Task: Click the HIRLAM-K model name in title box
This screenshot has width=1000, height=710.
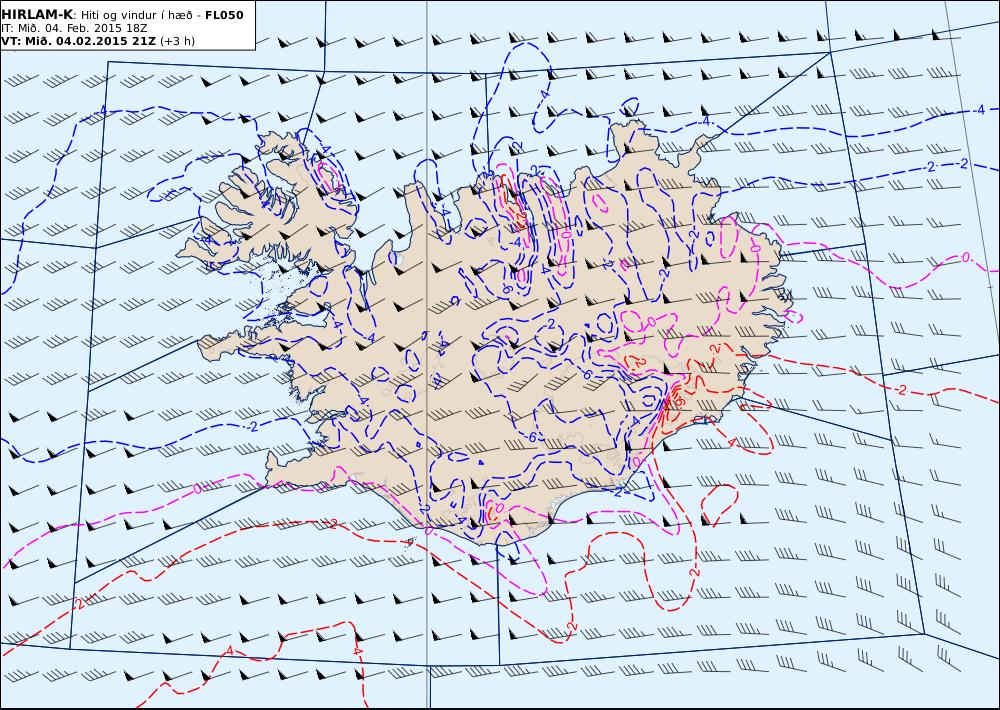Action: pos(37,15)
